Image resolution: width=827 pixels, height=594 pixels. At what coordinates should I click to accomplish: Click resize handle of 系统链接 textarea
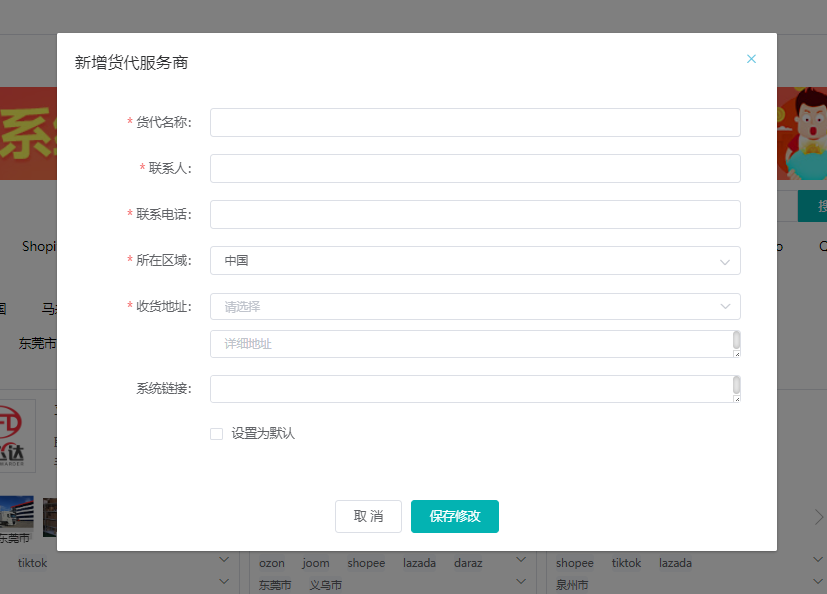click(x=737, y=398)
